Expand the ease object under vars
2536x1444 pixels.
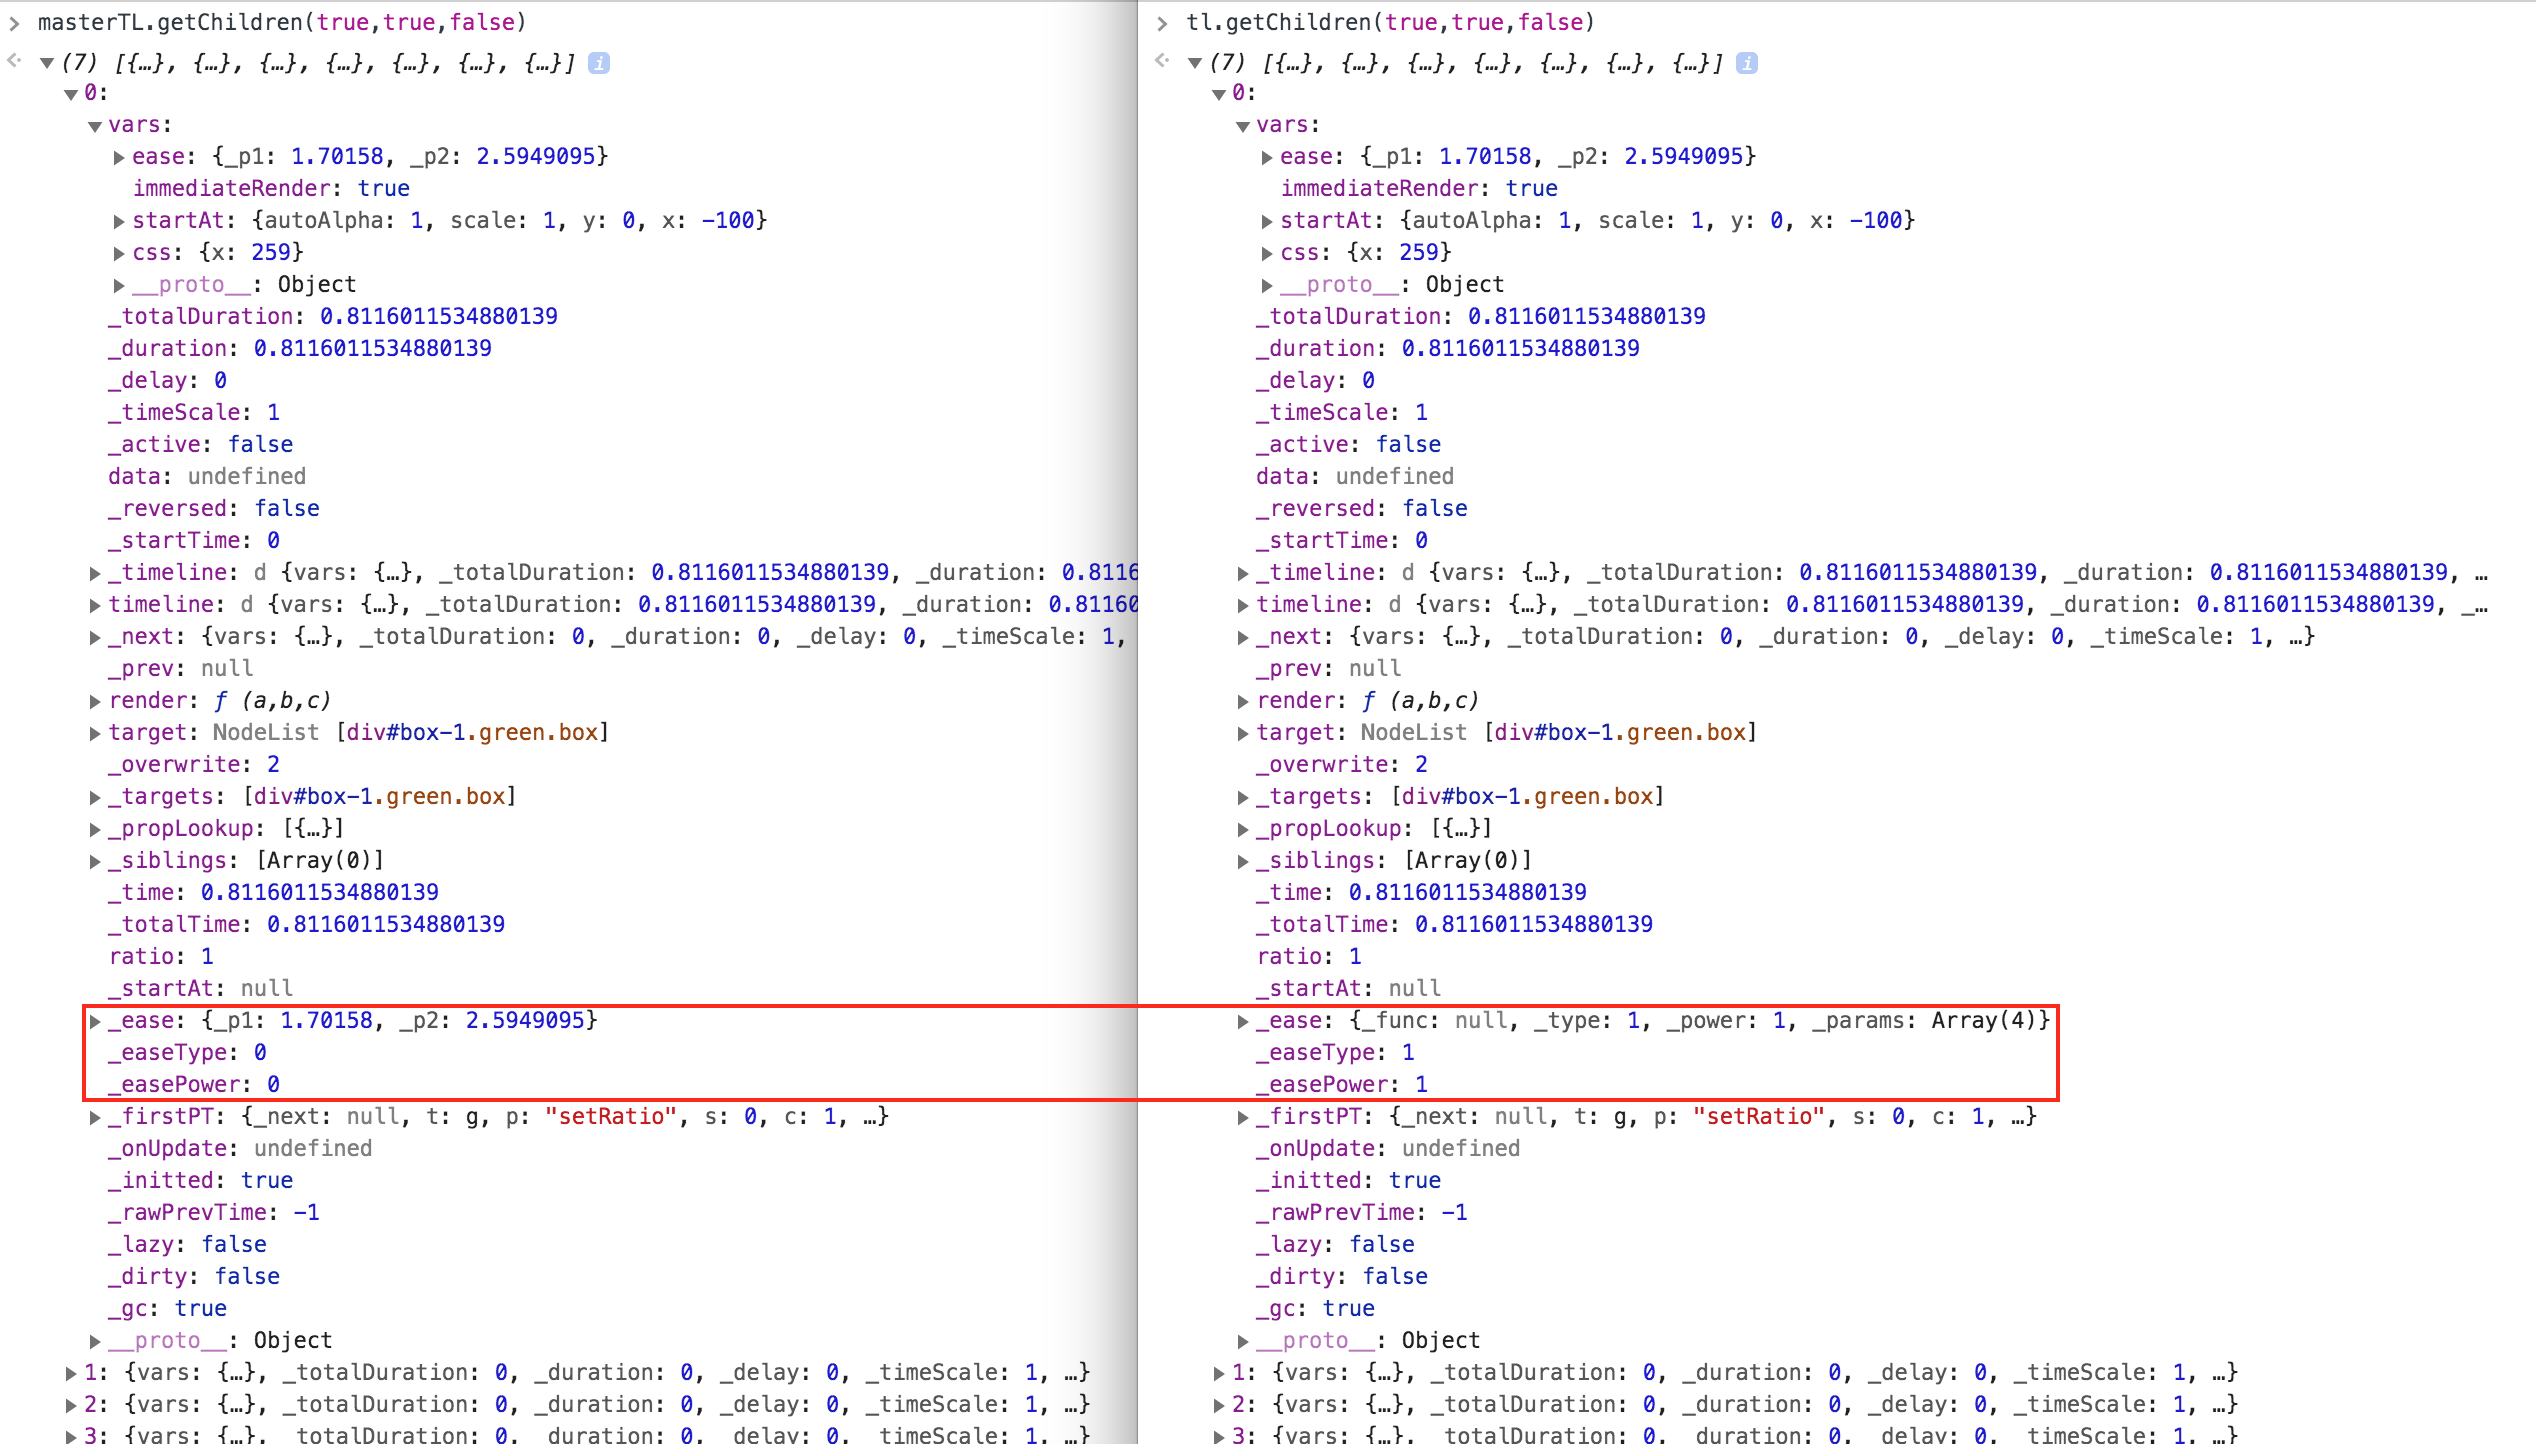point(119,156)
